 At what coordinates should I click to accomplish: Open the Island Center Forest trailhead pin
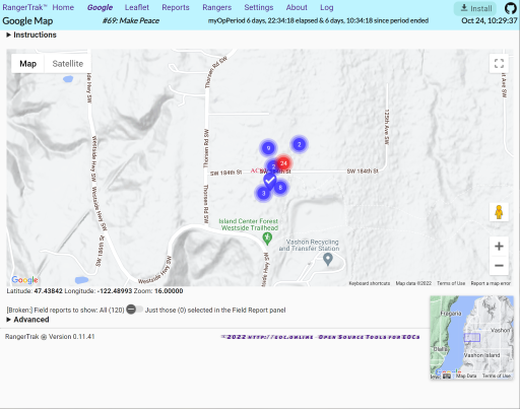coord(267,238)
